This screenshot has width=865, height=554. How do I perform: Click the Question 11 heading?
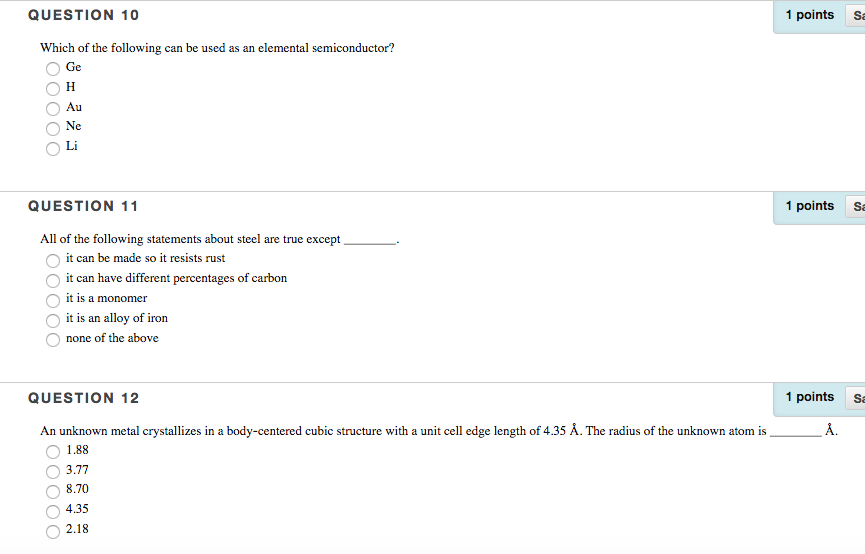click(83, 206)
